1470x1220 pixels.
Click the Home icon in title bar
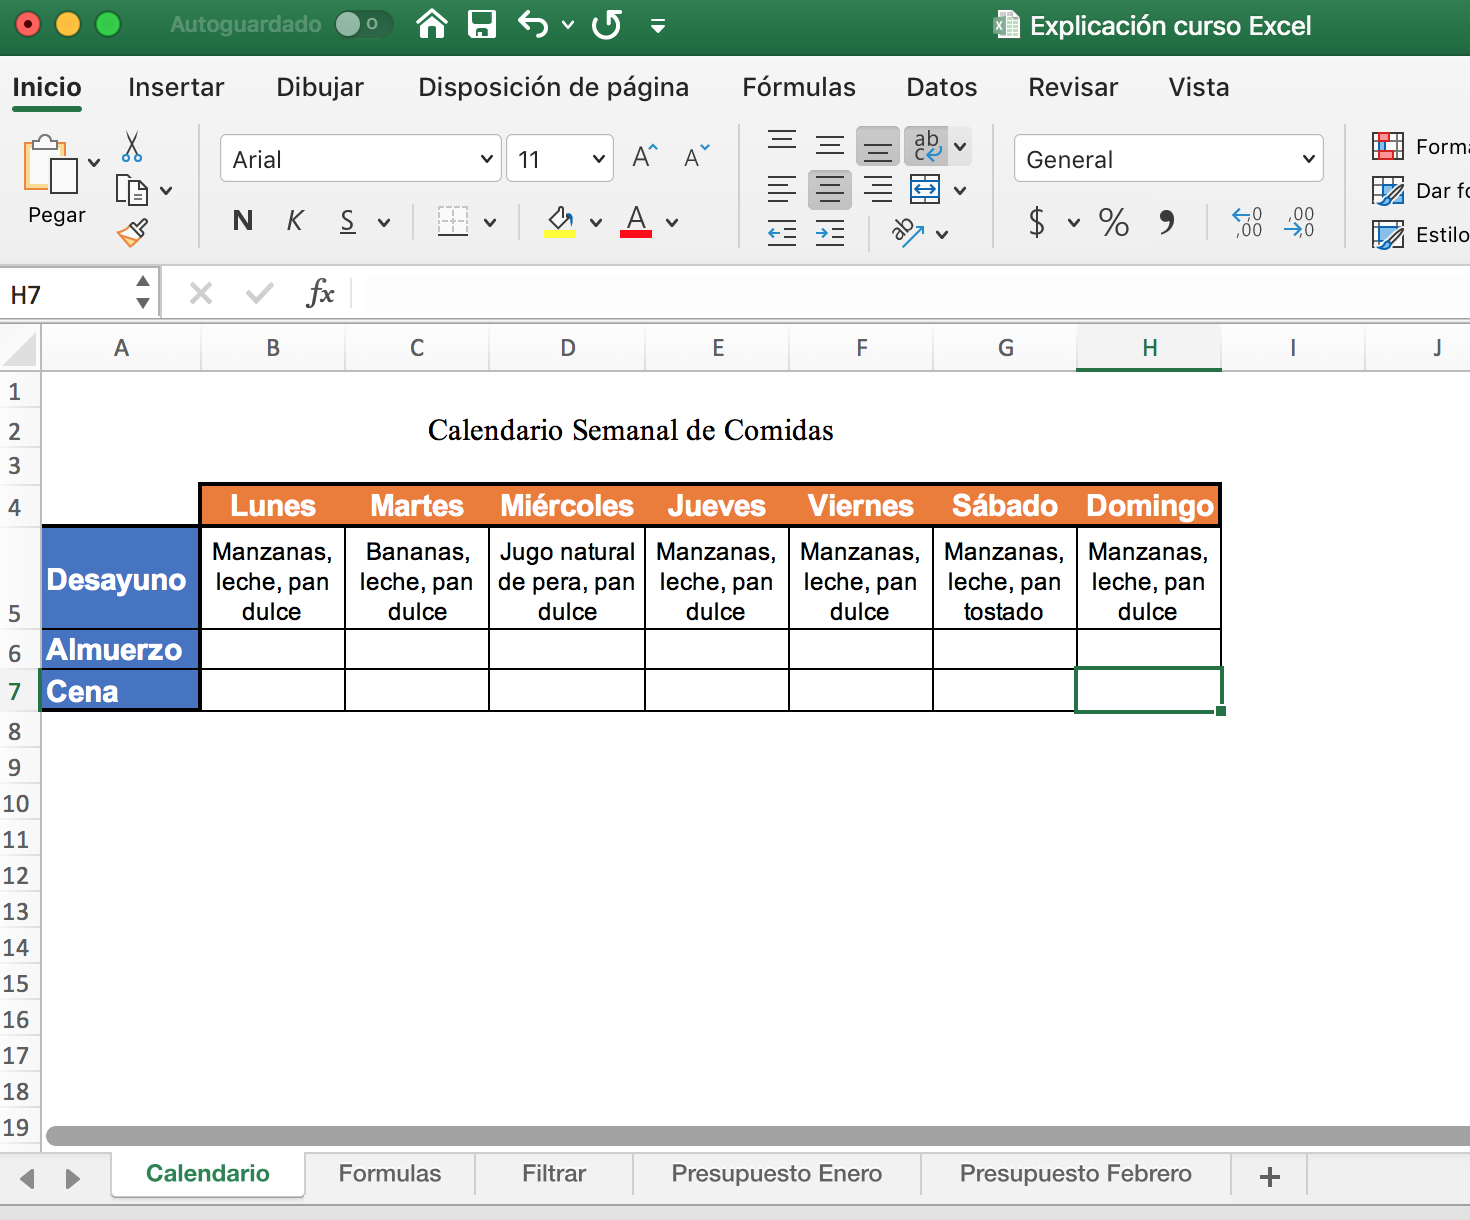432,24
